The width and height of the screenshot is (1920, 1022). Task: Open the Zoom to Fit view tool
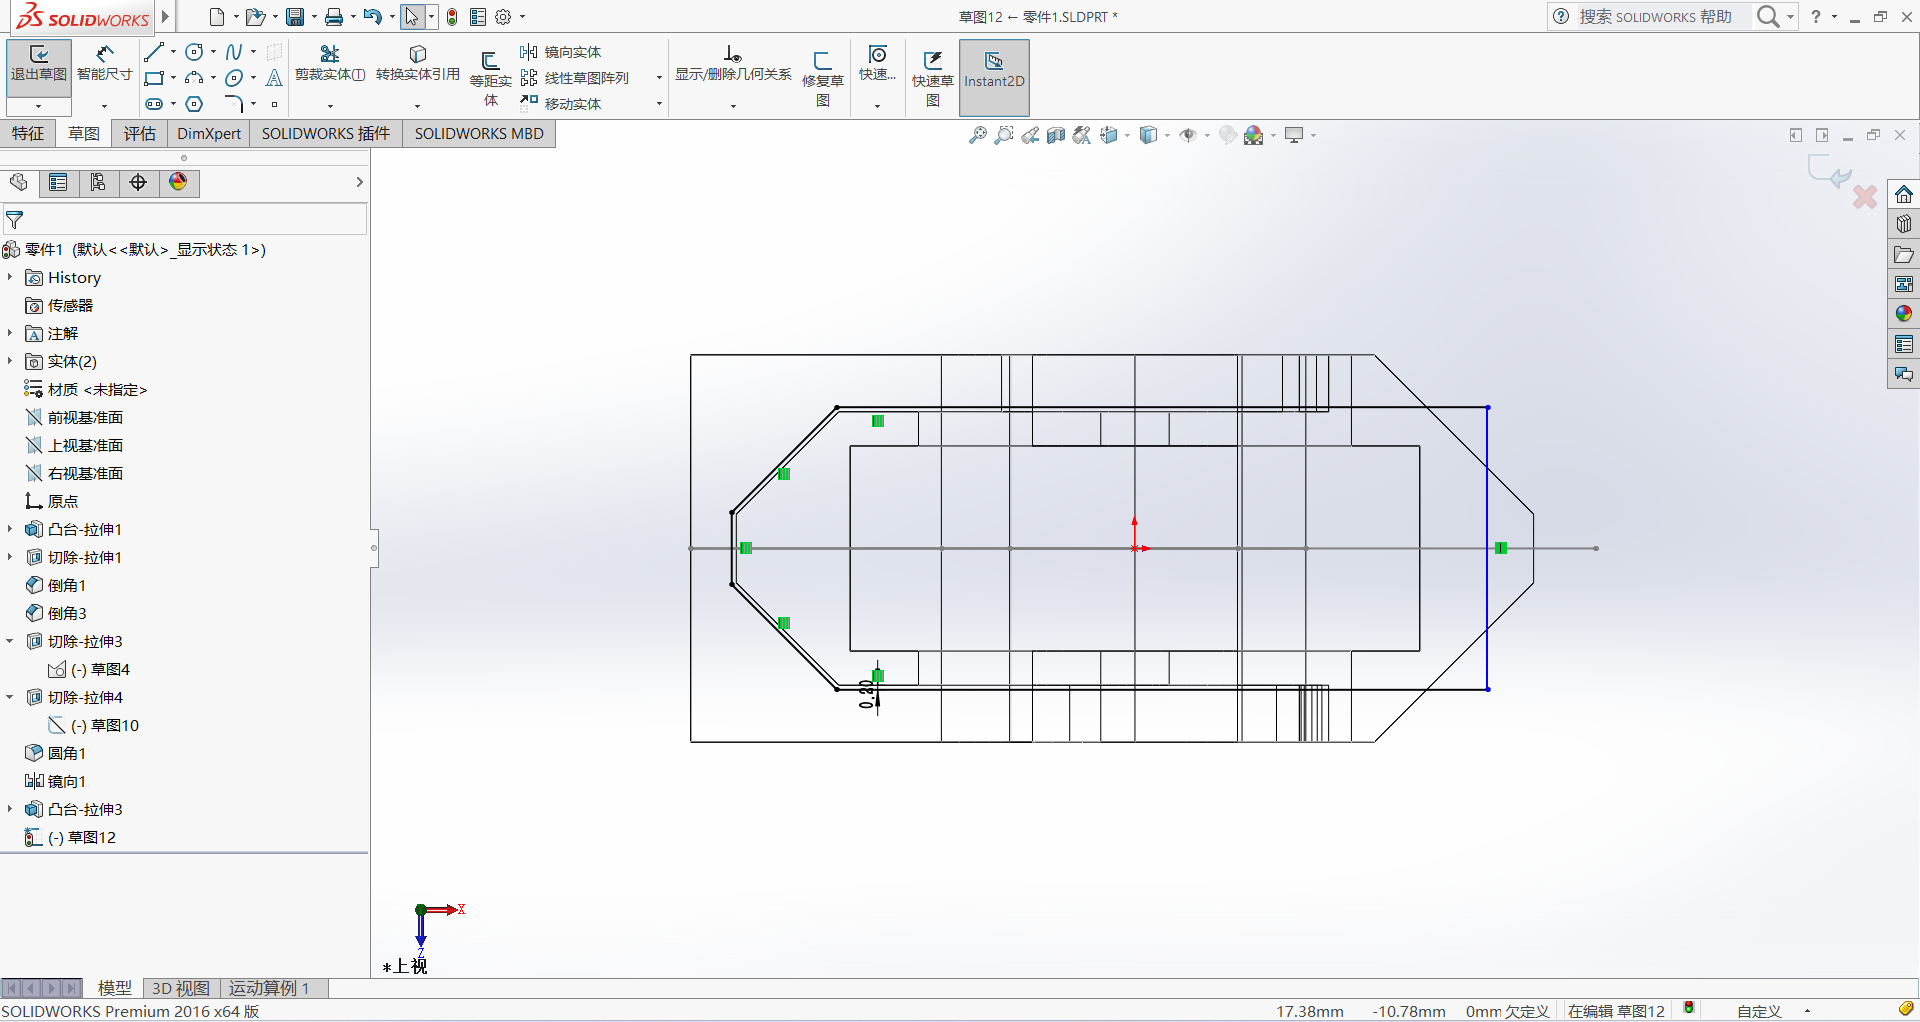978,135
